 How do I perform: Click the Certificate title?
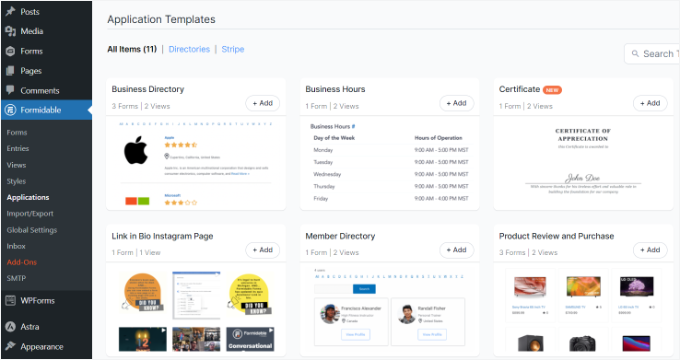tap(519, 89)
